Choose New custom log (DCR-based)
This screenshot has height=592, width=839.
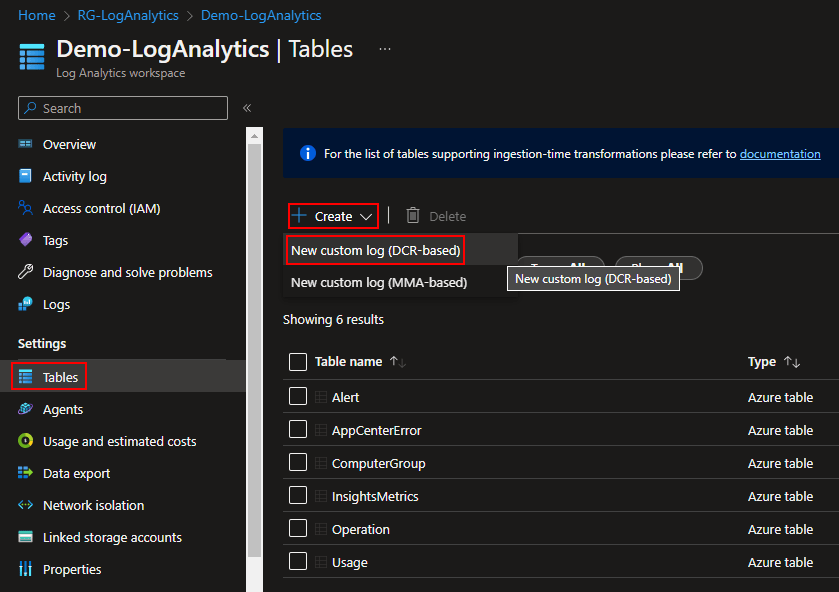(x=376, y=250)
